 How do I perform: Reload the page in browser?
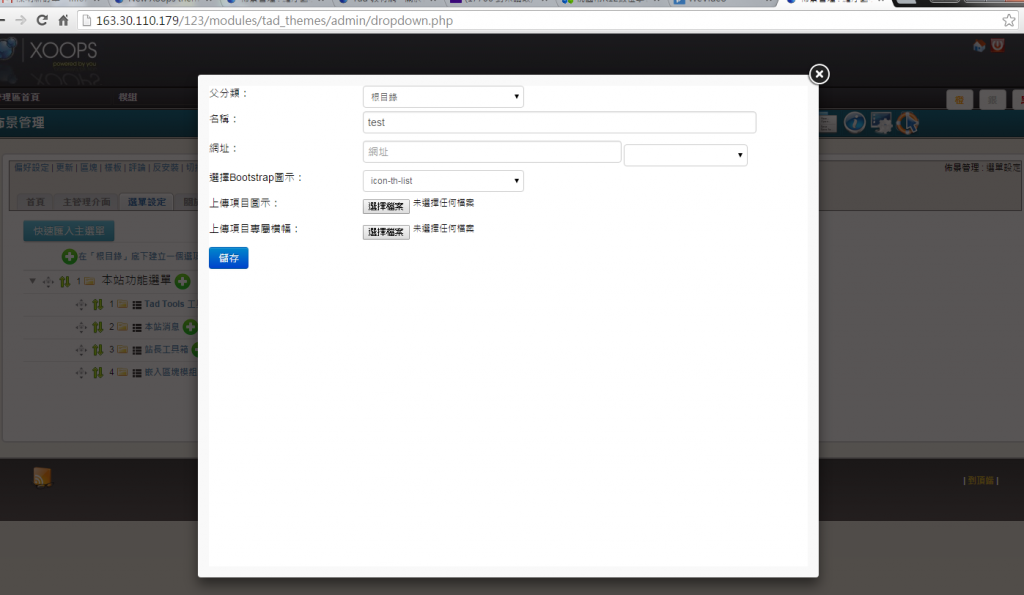pyautogui.click(x=42, y=20)
